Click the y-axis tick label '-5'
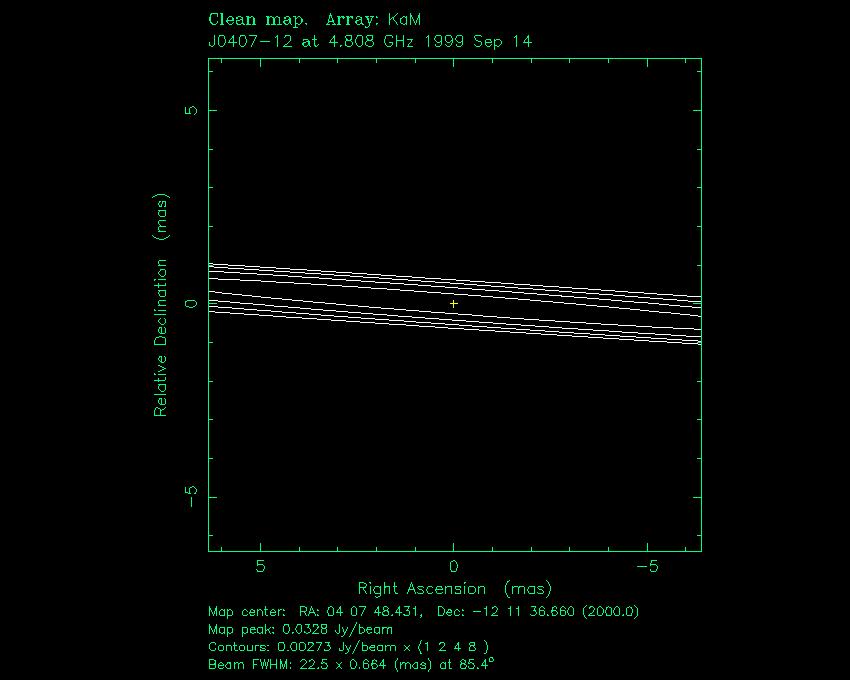850x680 pixels. coord(192,496)
